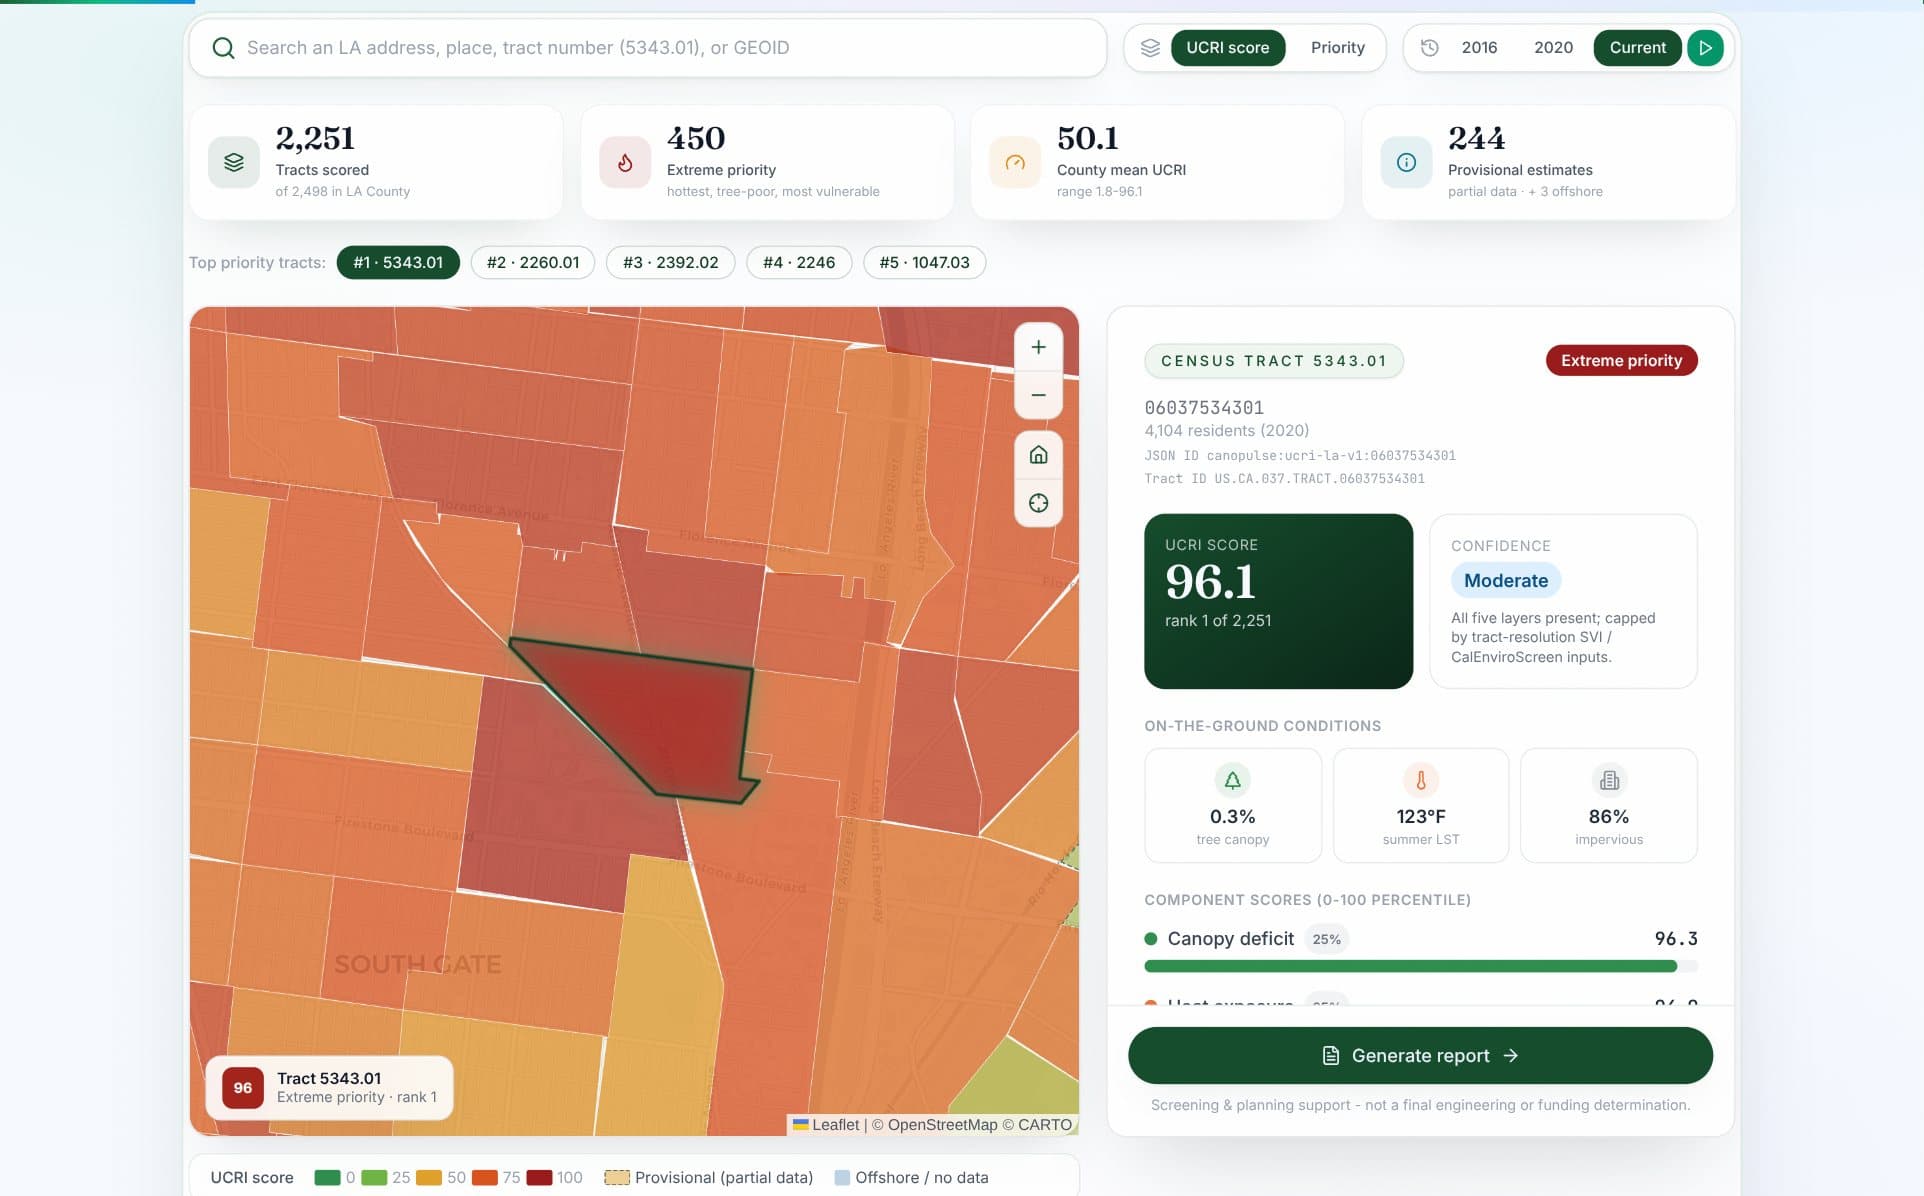Click the Extreme priority flame icon
This screenshot has width=1924, height=1196.
[x=625, y=162]
